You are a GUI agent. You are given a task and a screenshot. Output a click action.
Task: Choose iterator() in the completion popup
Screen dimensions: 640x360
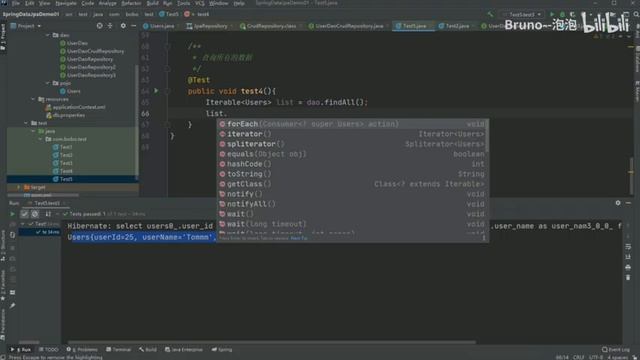point(353,134)
